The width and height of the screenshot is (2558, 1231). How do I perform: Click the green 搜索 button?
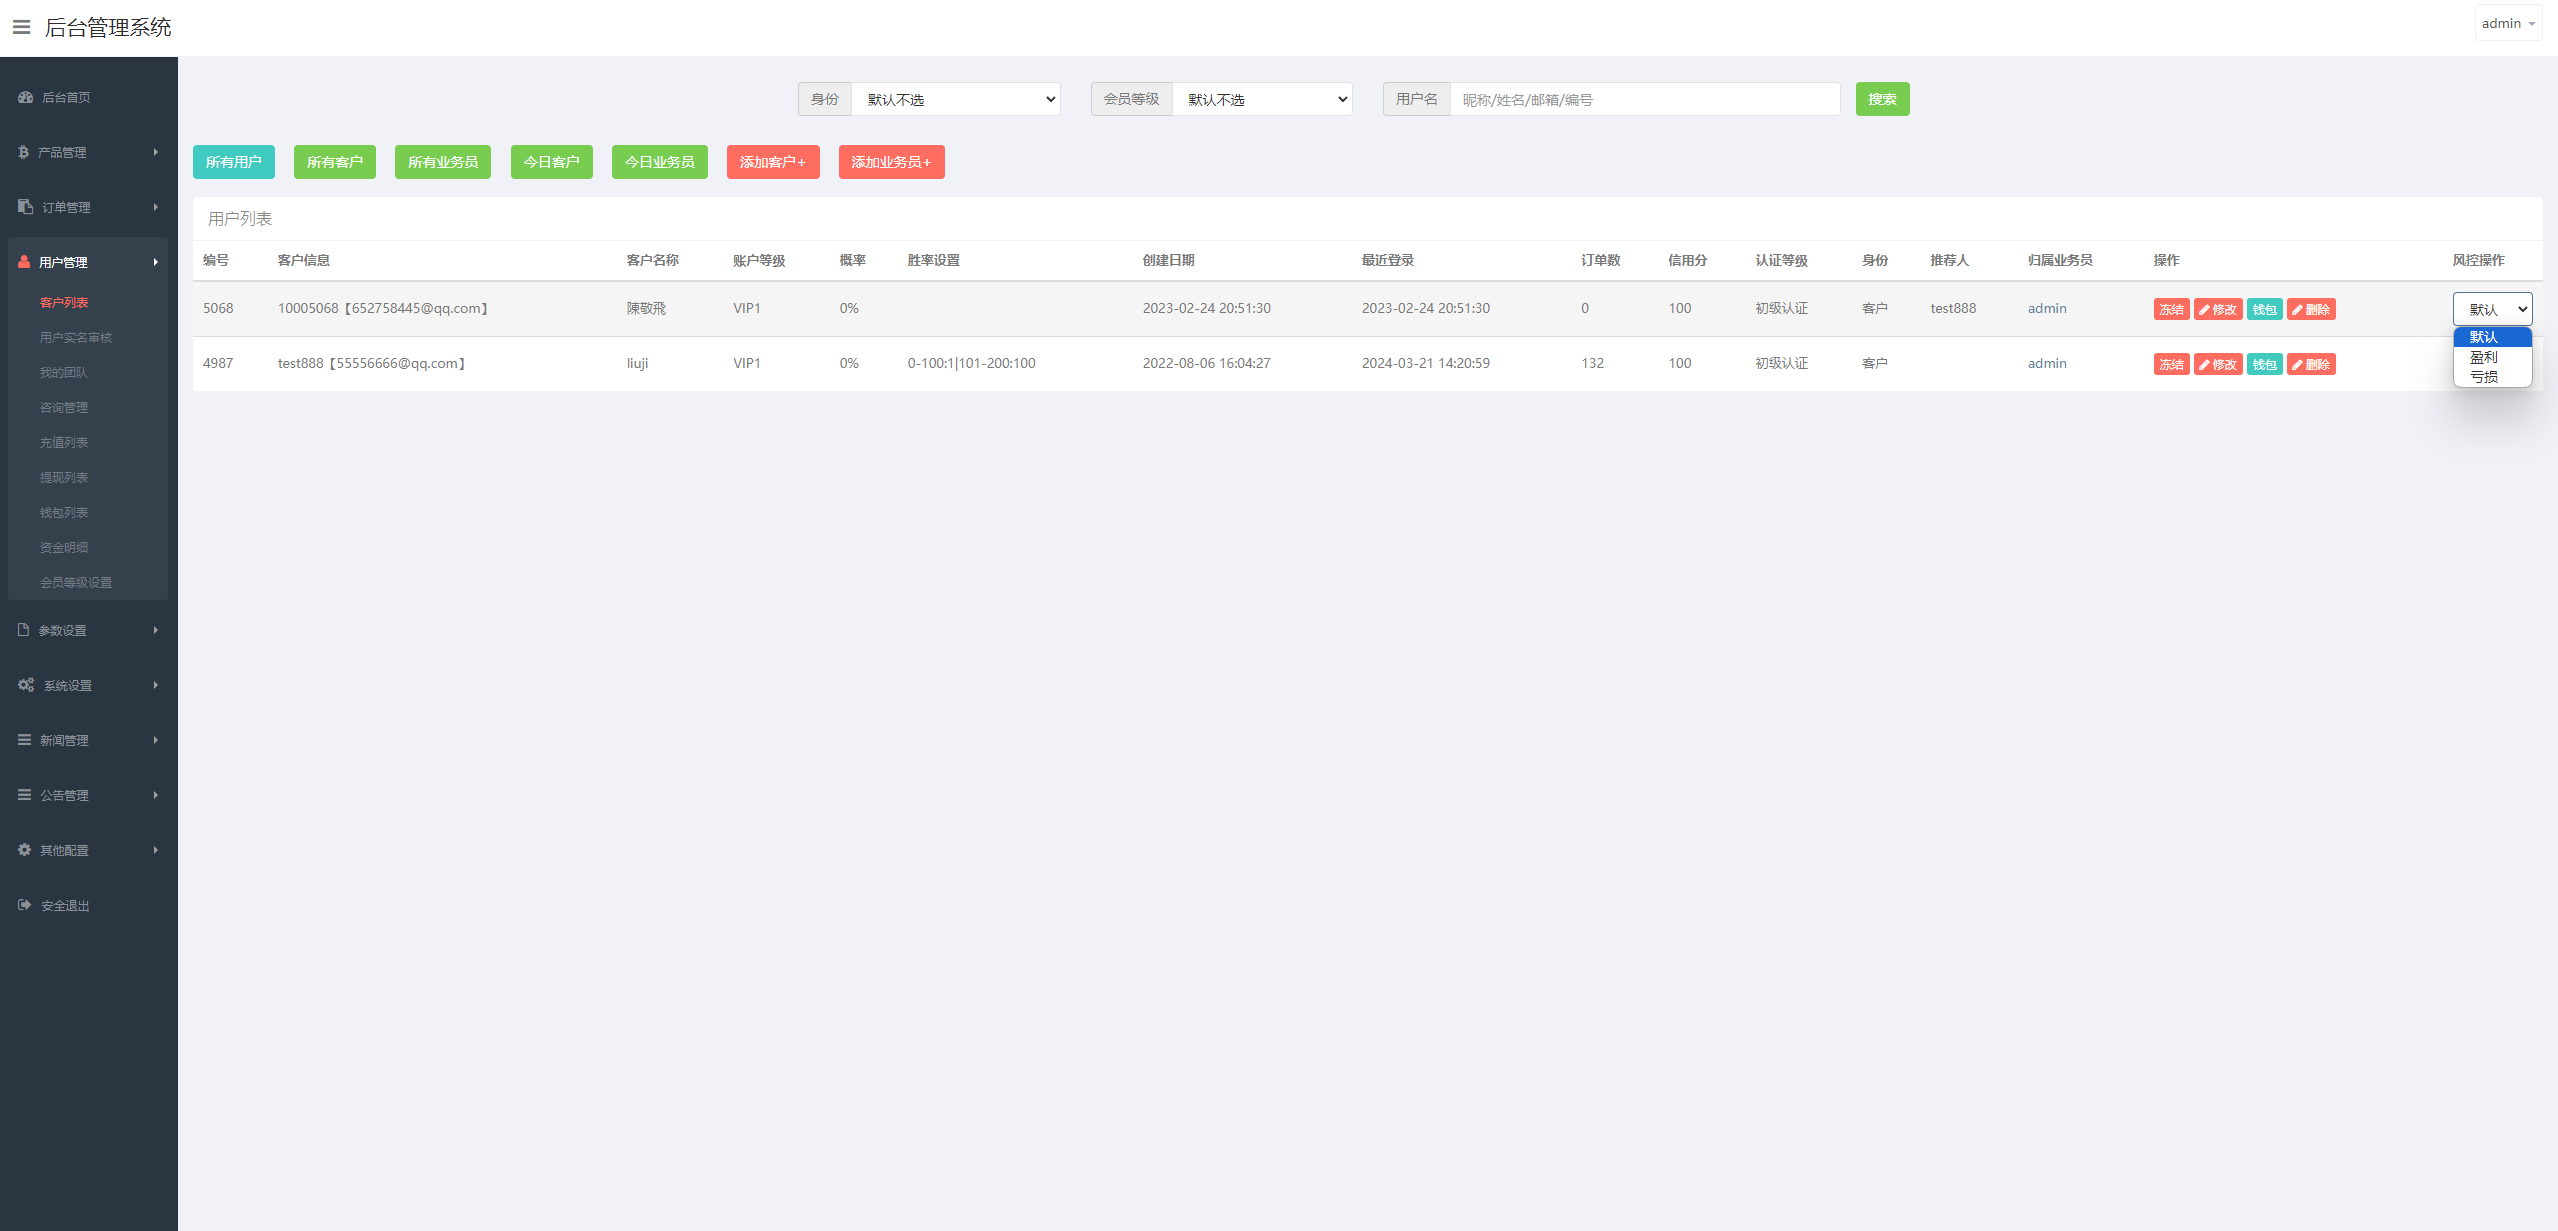(x=1881, y=99)
